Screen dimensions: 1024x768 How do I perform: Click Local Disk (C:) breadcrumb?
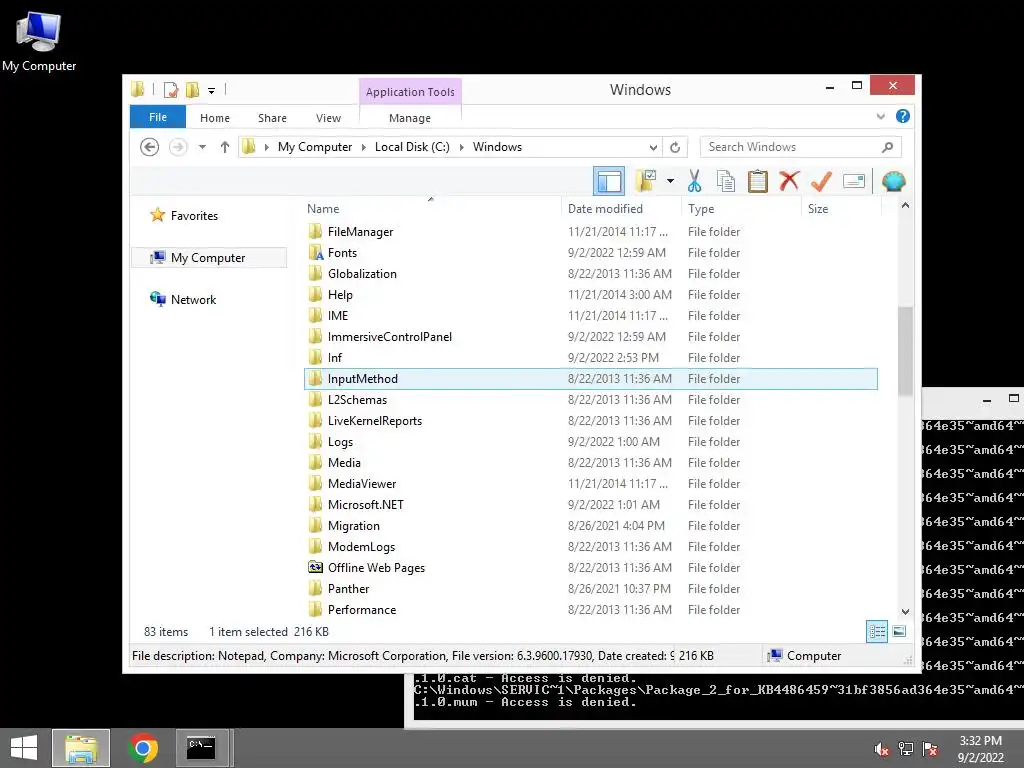[x=412, y=147]
